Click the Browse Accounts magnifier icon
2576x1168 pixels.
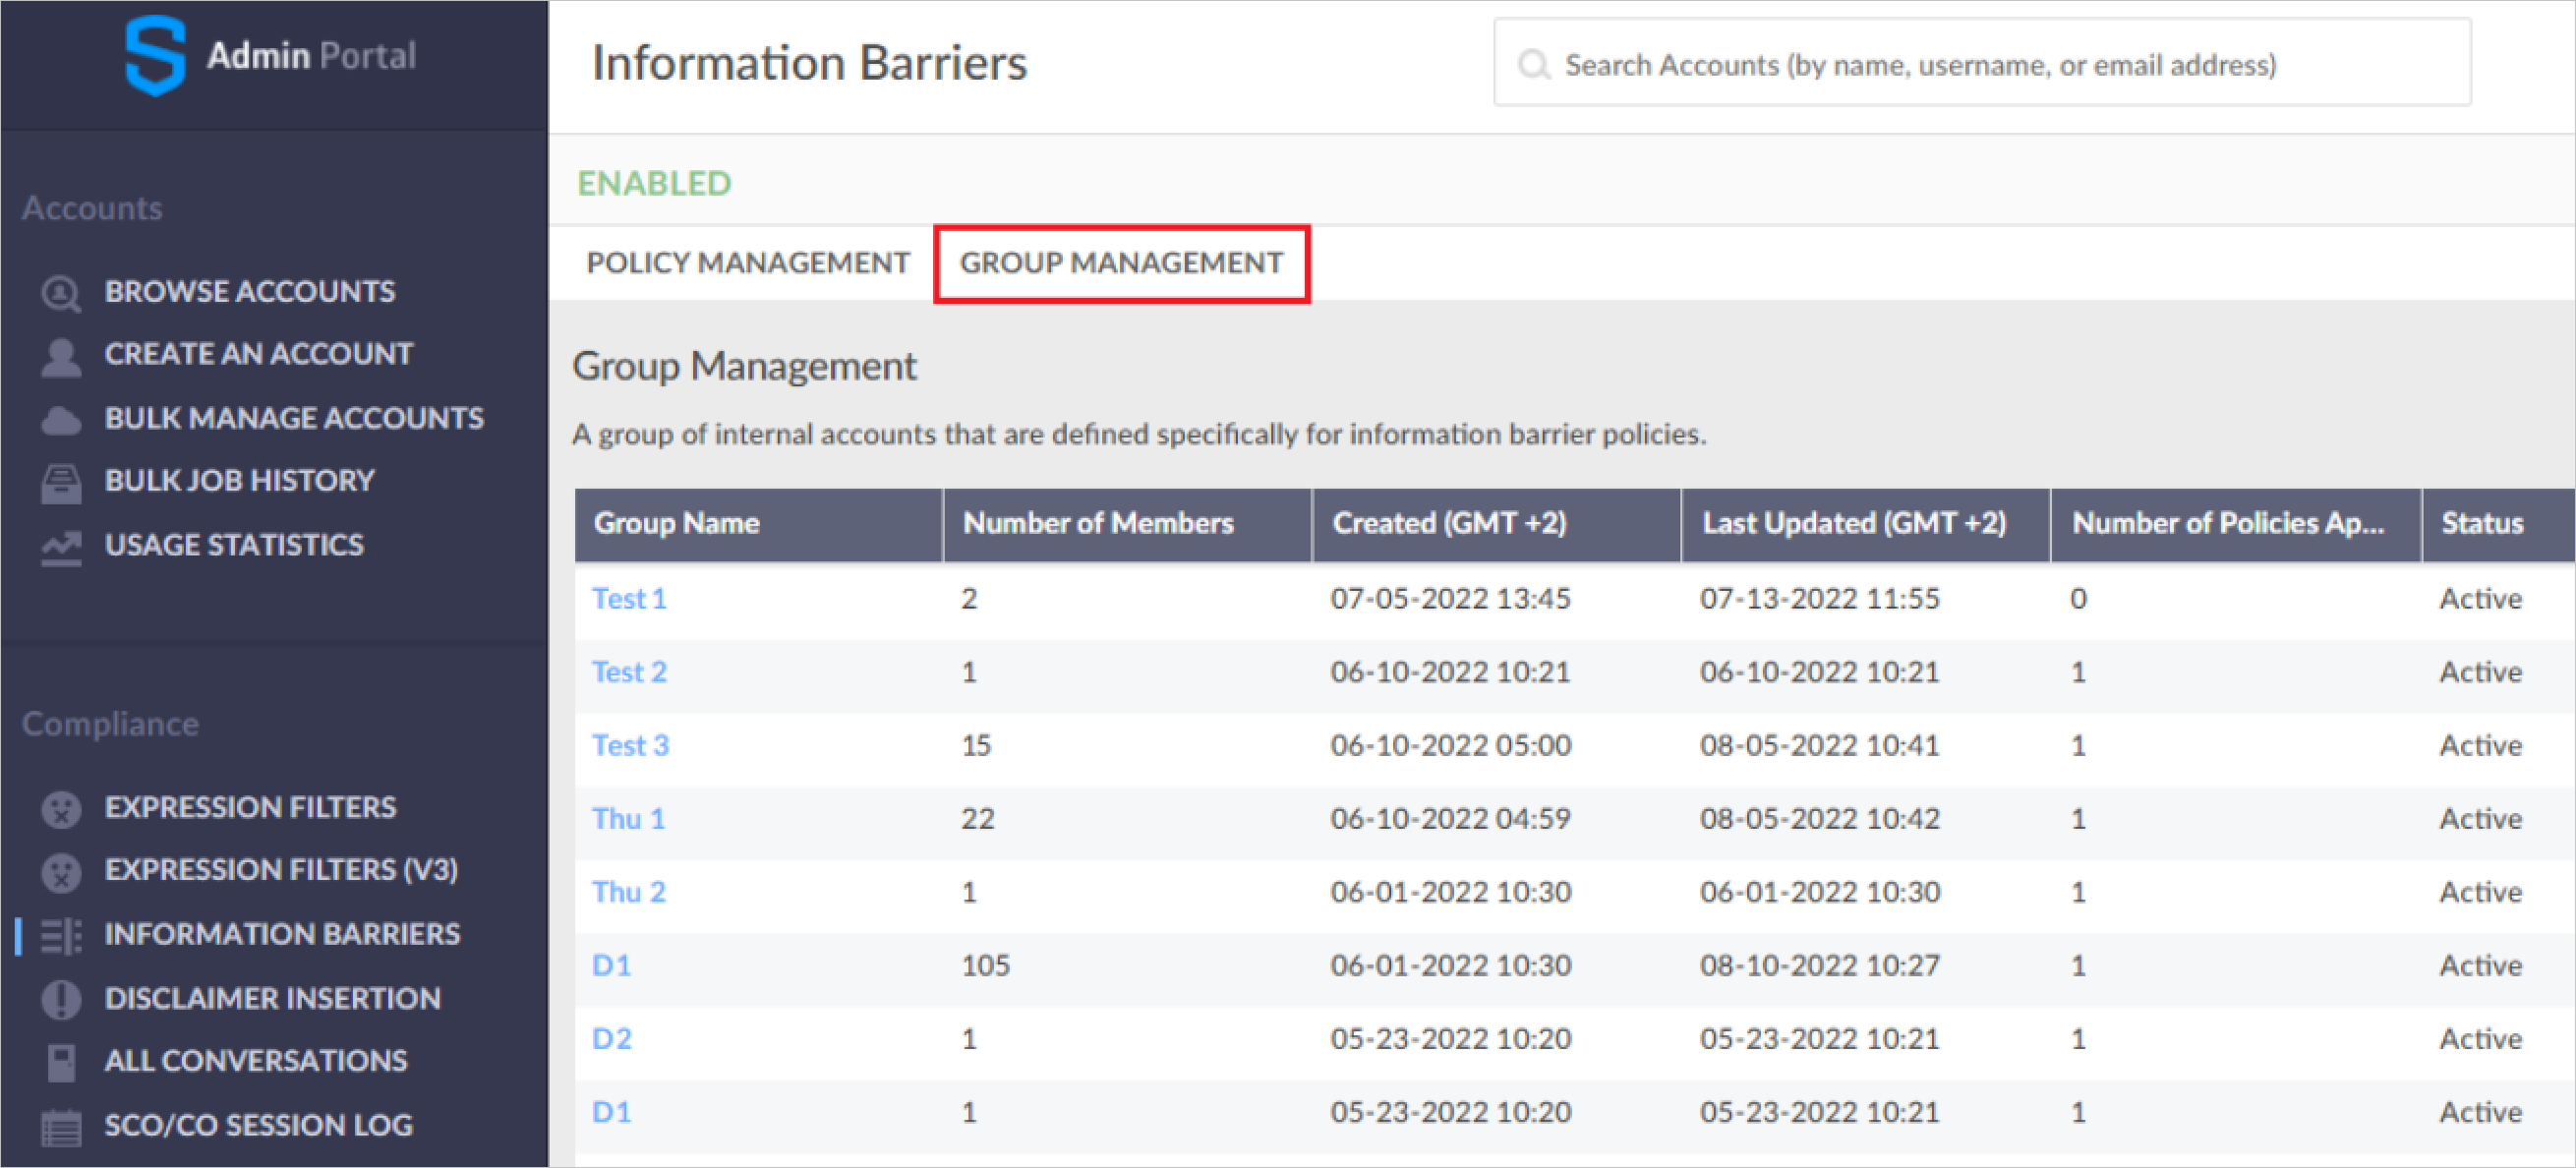[61, 293]
